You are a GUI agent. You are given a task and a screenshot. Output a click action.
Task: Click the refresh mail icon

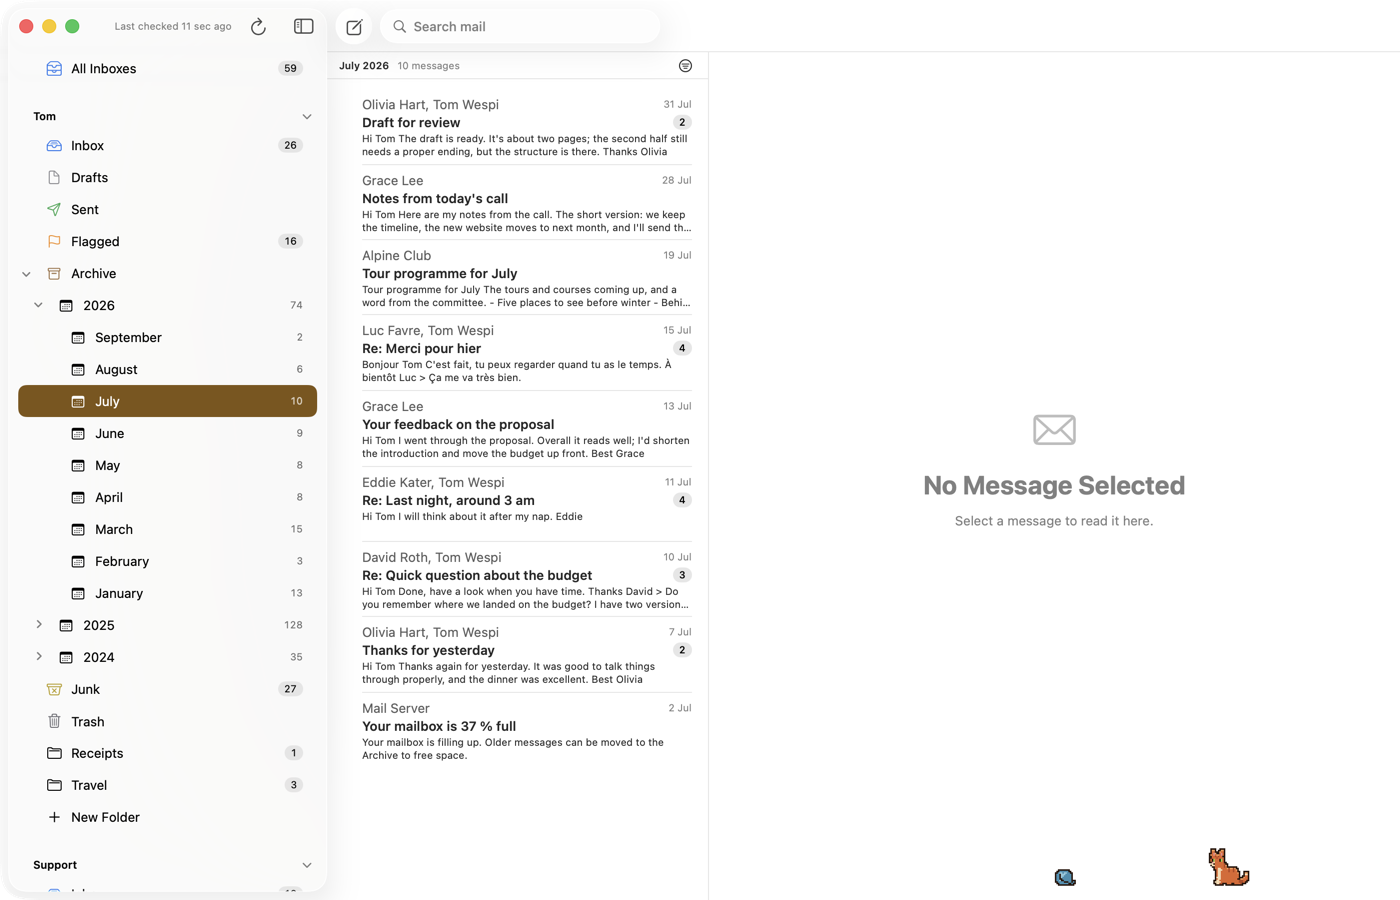coord(258,27)
